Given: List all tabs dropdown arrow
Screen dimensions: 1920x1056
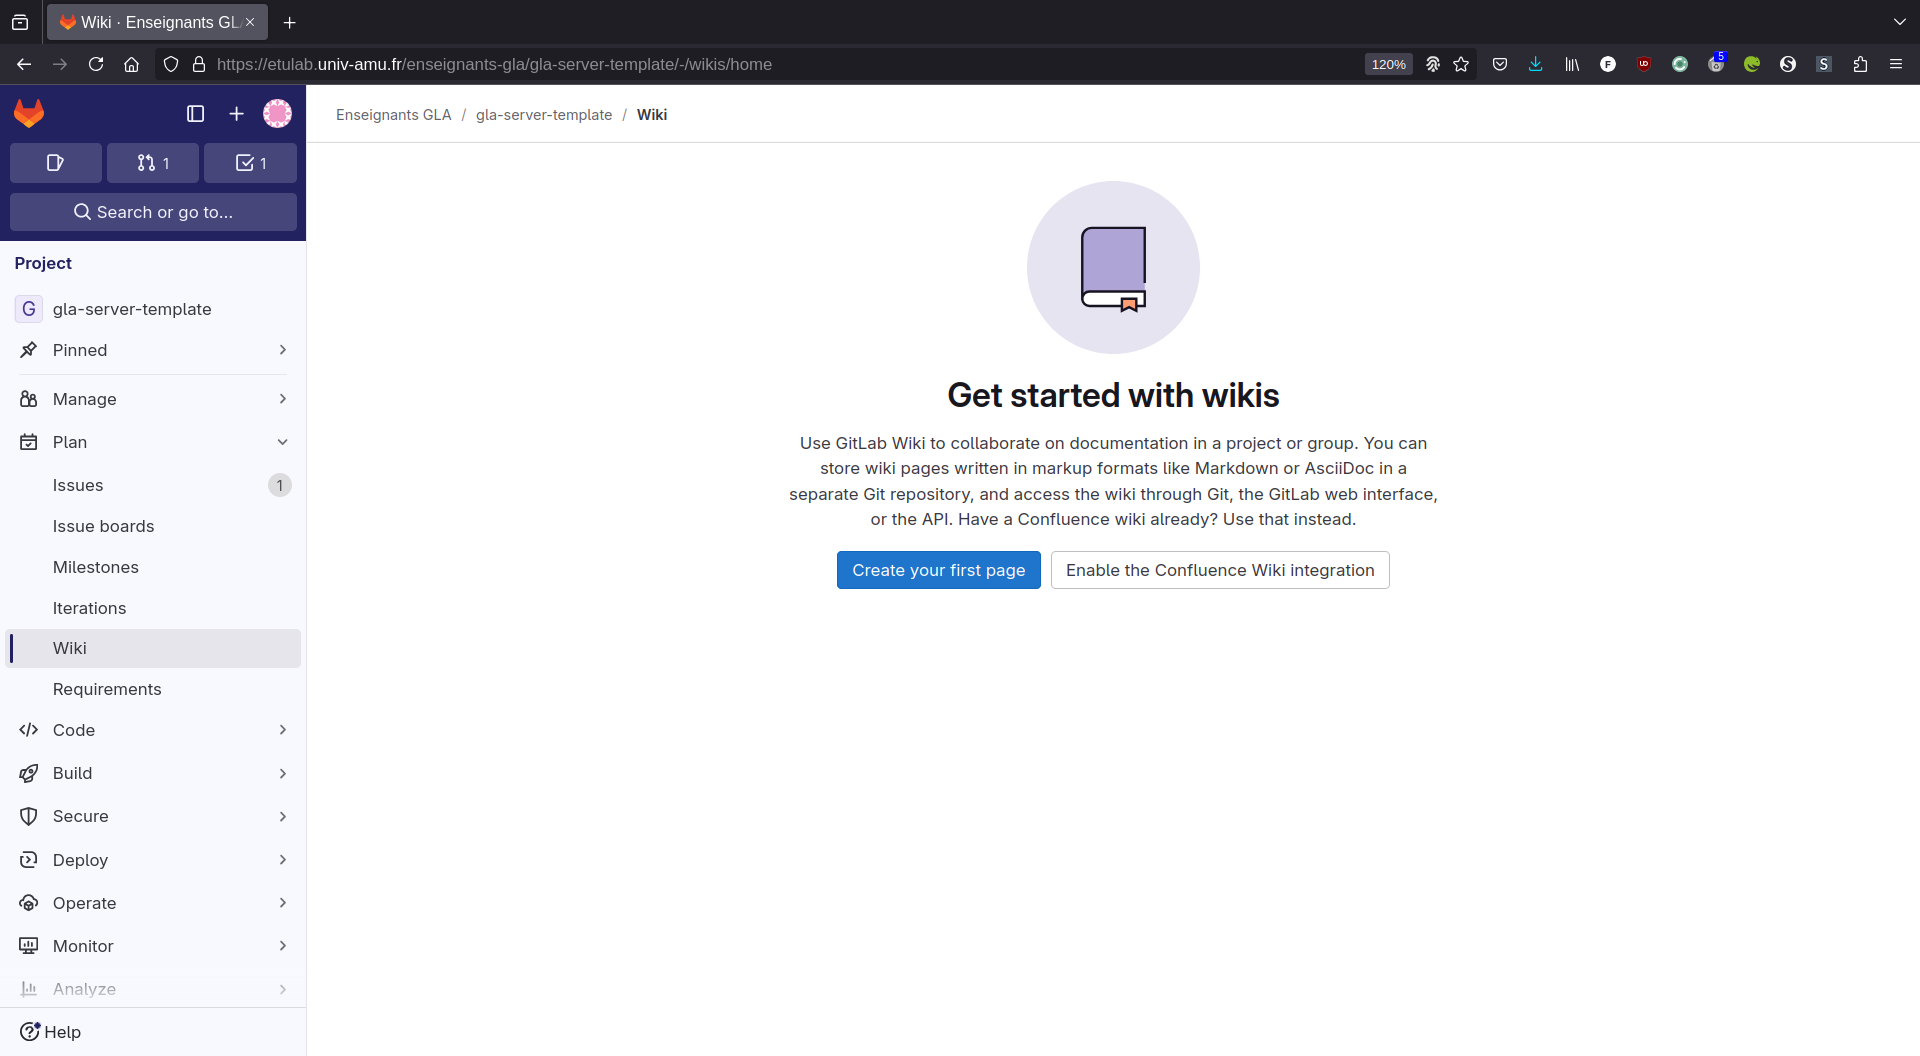Looking at the screenshot, I should point(1900,22).
